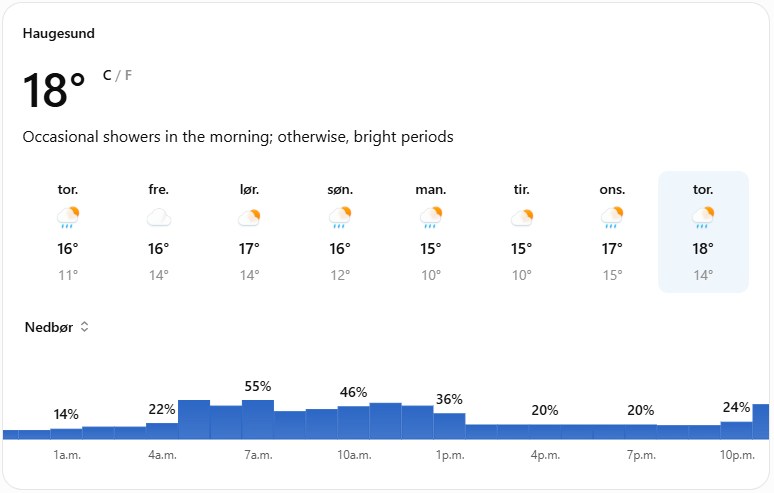This screenshot has height=493, width=774.
Task: Select Celsius temperature unit
Action: (x=107, y=75)
